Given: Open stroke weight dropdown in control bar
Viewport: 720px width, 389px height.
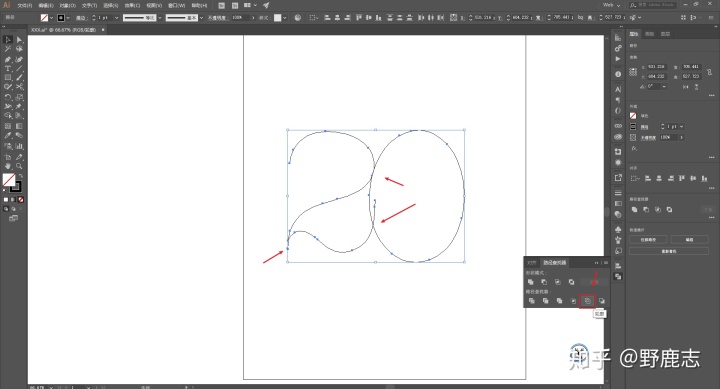Looking at the screenshot, I should [116, 17].
